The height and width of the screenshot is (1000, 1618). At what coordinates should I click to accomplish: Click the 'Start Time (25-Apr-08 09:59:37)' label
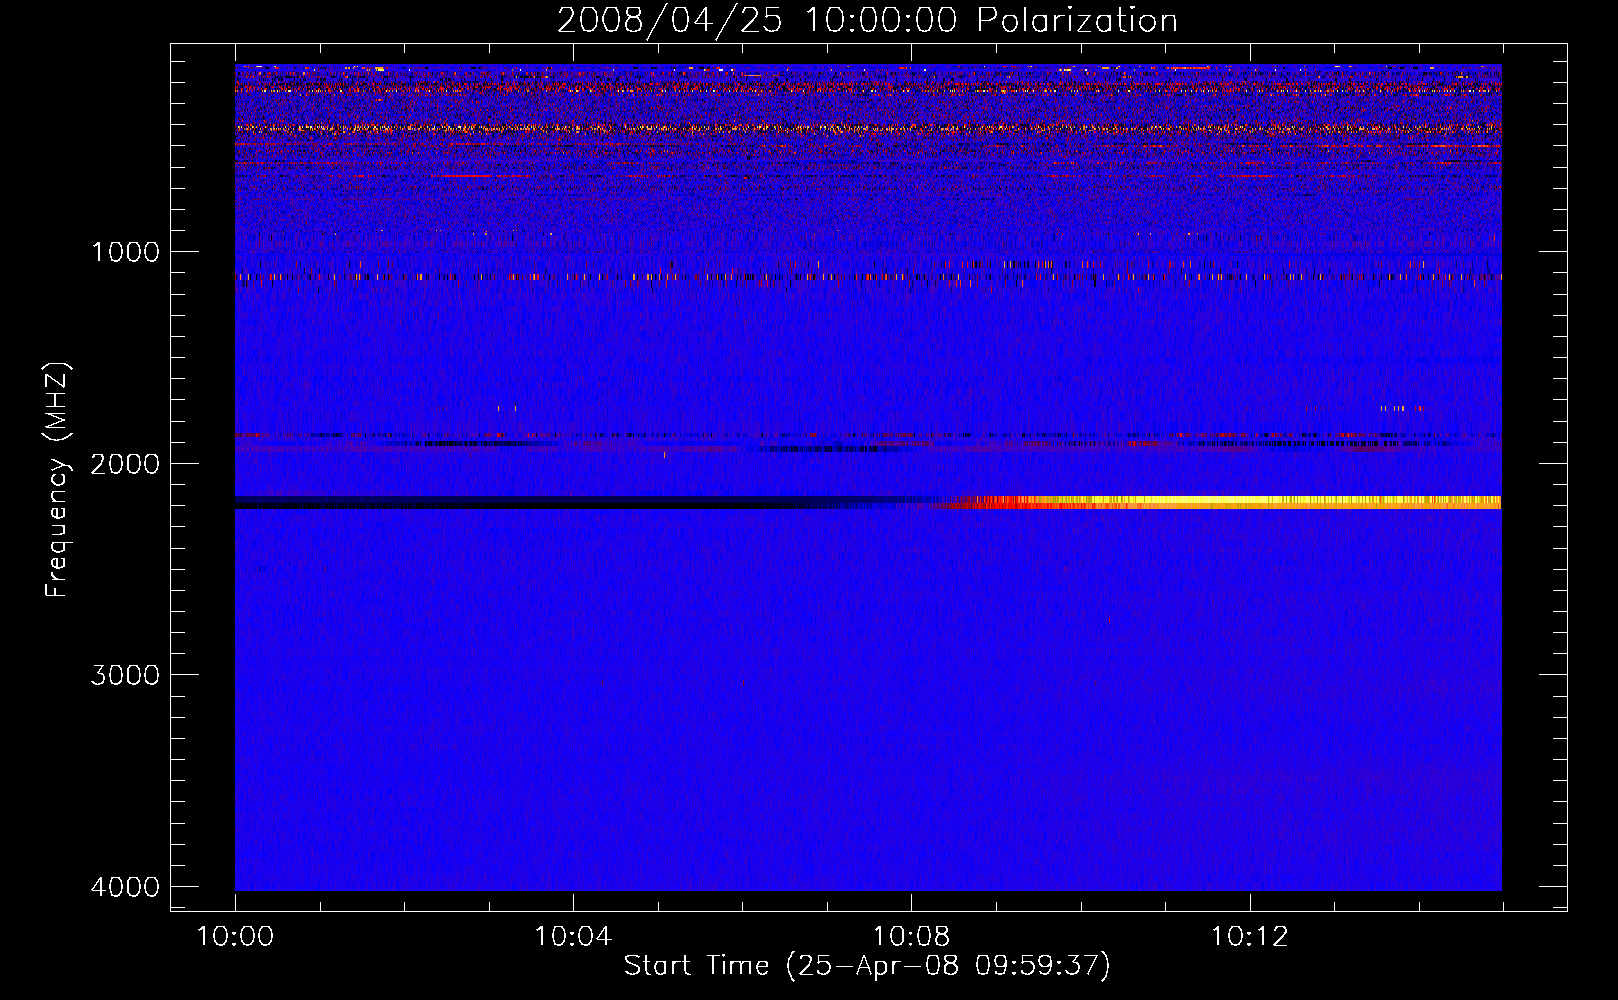(x=867, y=966)
